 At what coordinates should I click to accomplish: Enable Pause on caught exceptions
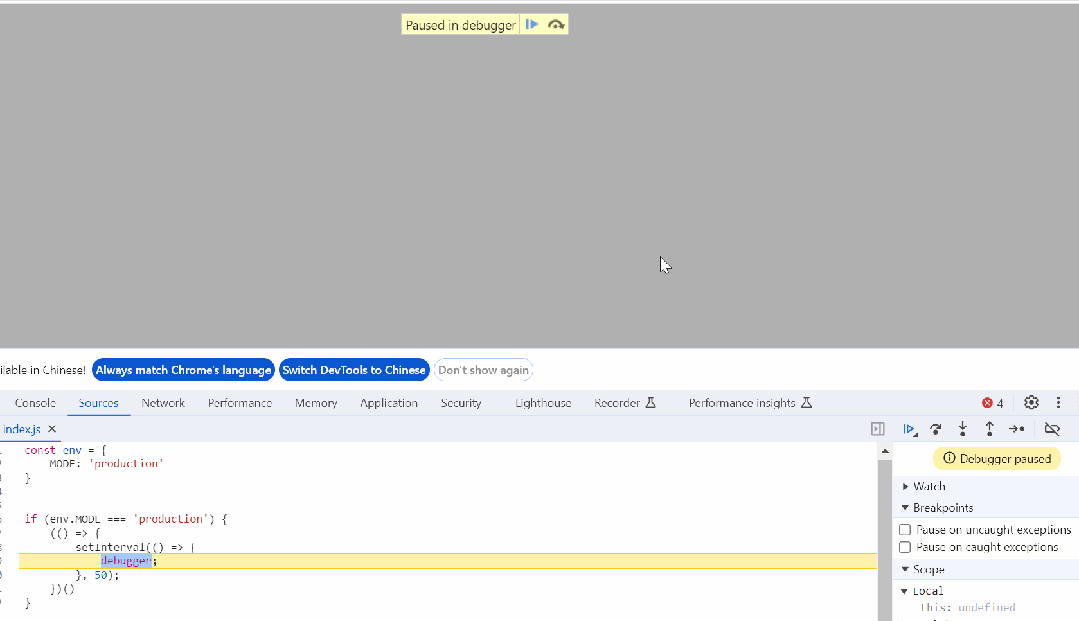pyautogui.click(x=905, y=547)
